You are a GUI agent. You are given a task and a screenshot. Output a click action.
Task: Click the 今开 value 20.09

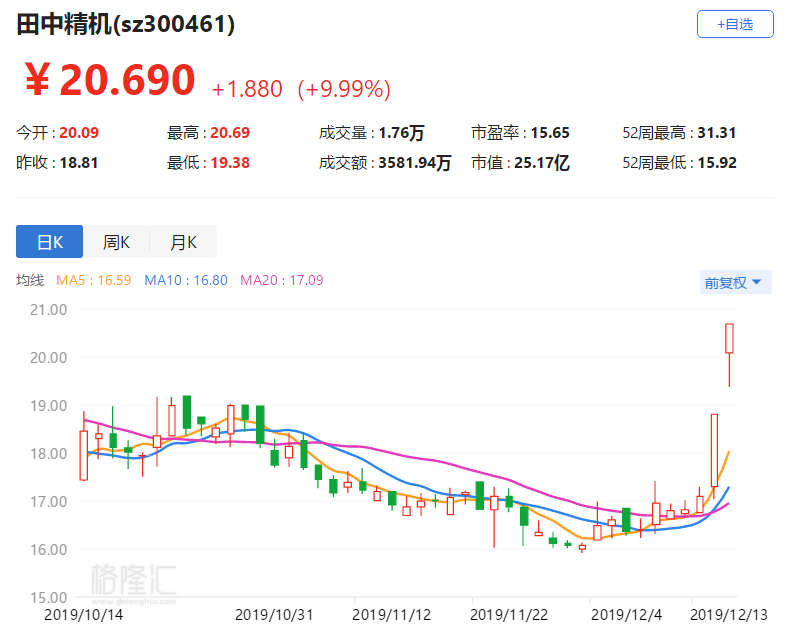79,133
